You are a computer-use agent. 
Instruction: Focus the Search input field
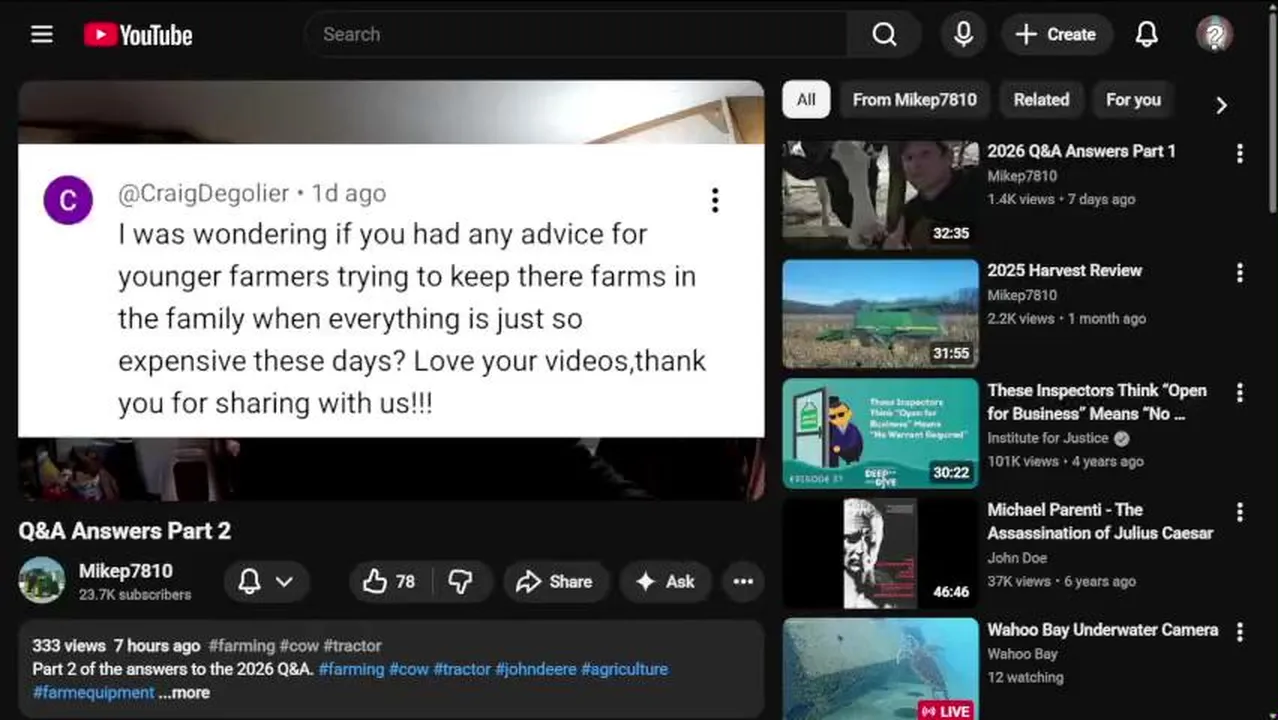[x=576, y=34]
